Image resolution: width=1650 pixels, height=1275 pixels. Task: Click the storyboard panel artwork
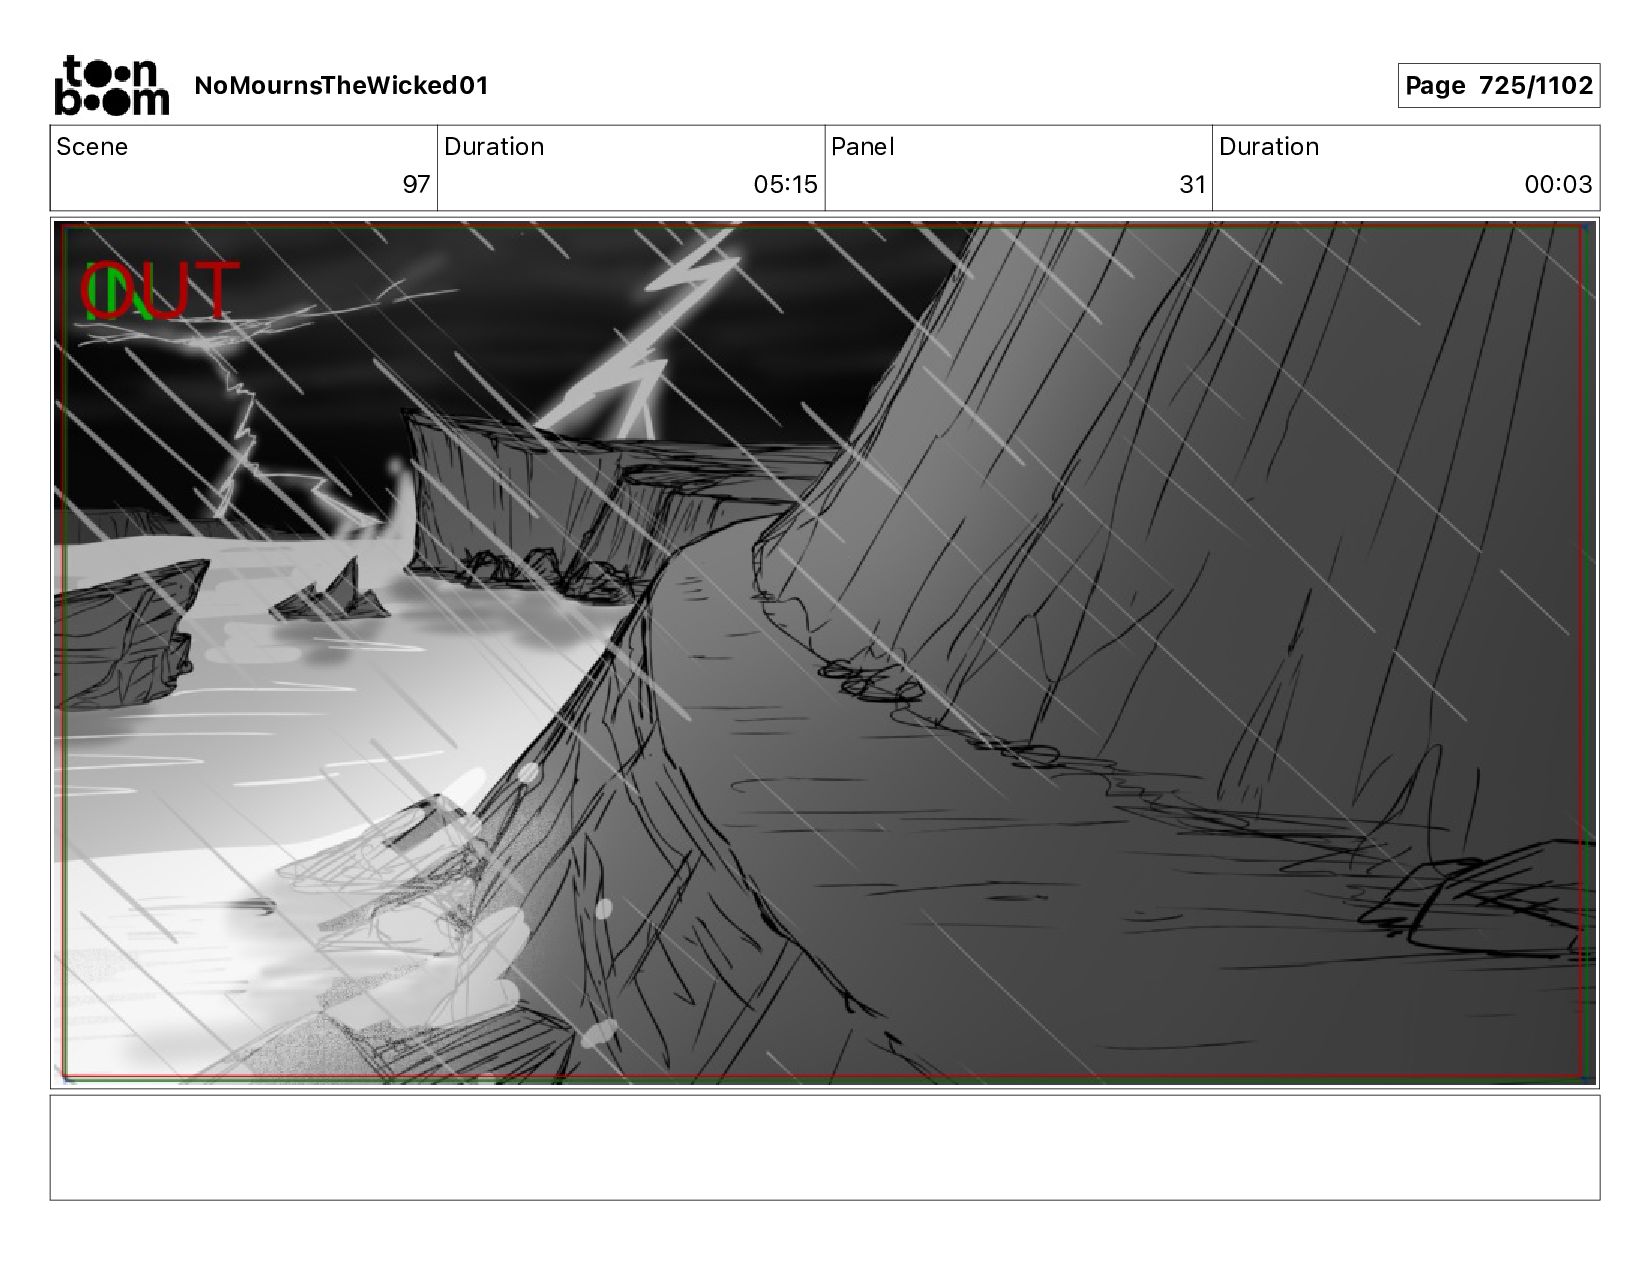(825, 653)
